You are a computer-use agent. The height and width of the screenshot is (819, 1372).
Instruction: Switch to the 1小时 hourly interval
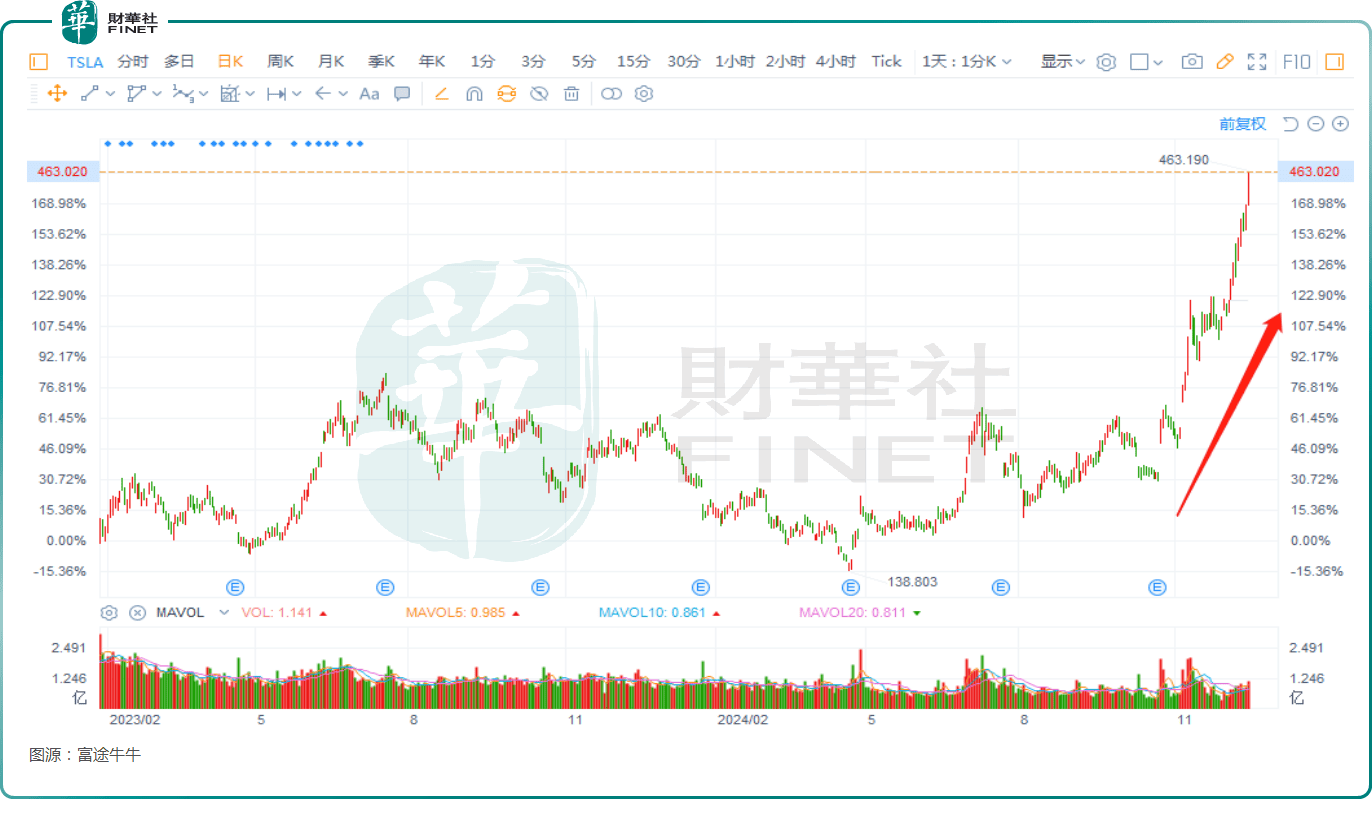tap(734, 62)
